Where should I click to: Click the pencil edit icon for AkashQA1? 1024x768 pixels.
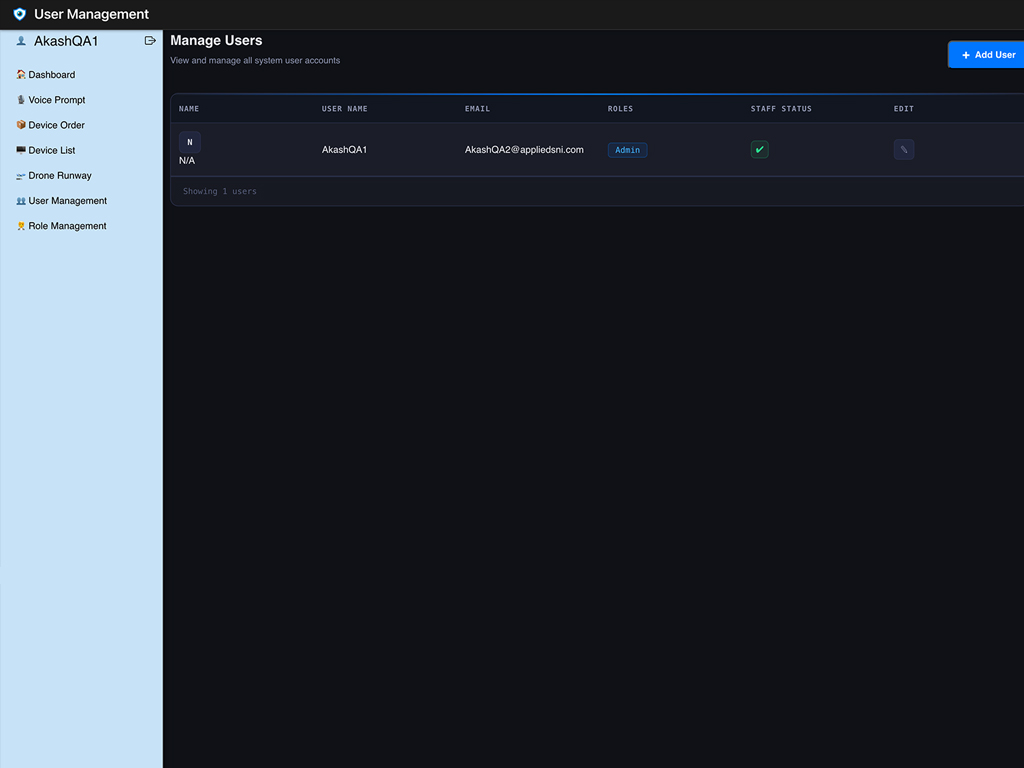(904, 150)
